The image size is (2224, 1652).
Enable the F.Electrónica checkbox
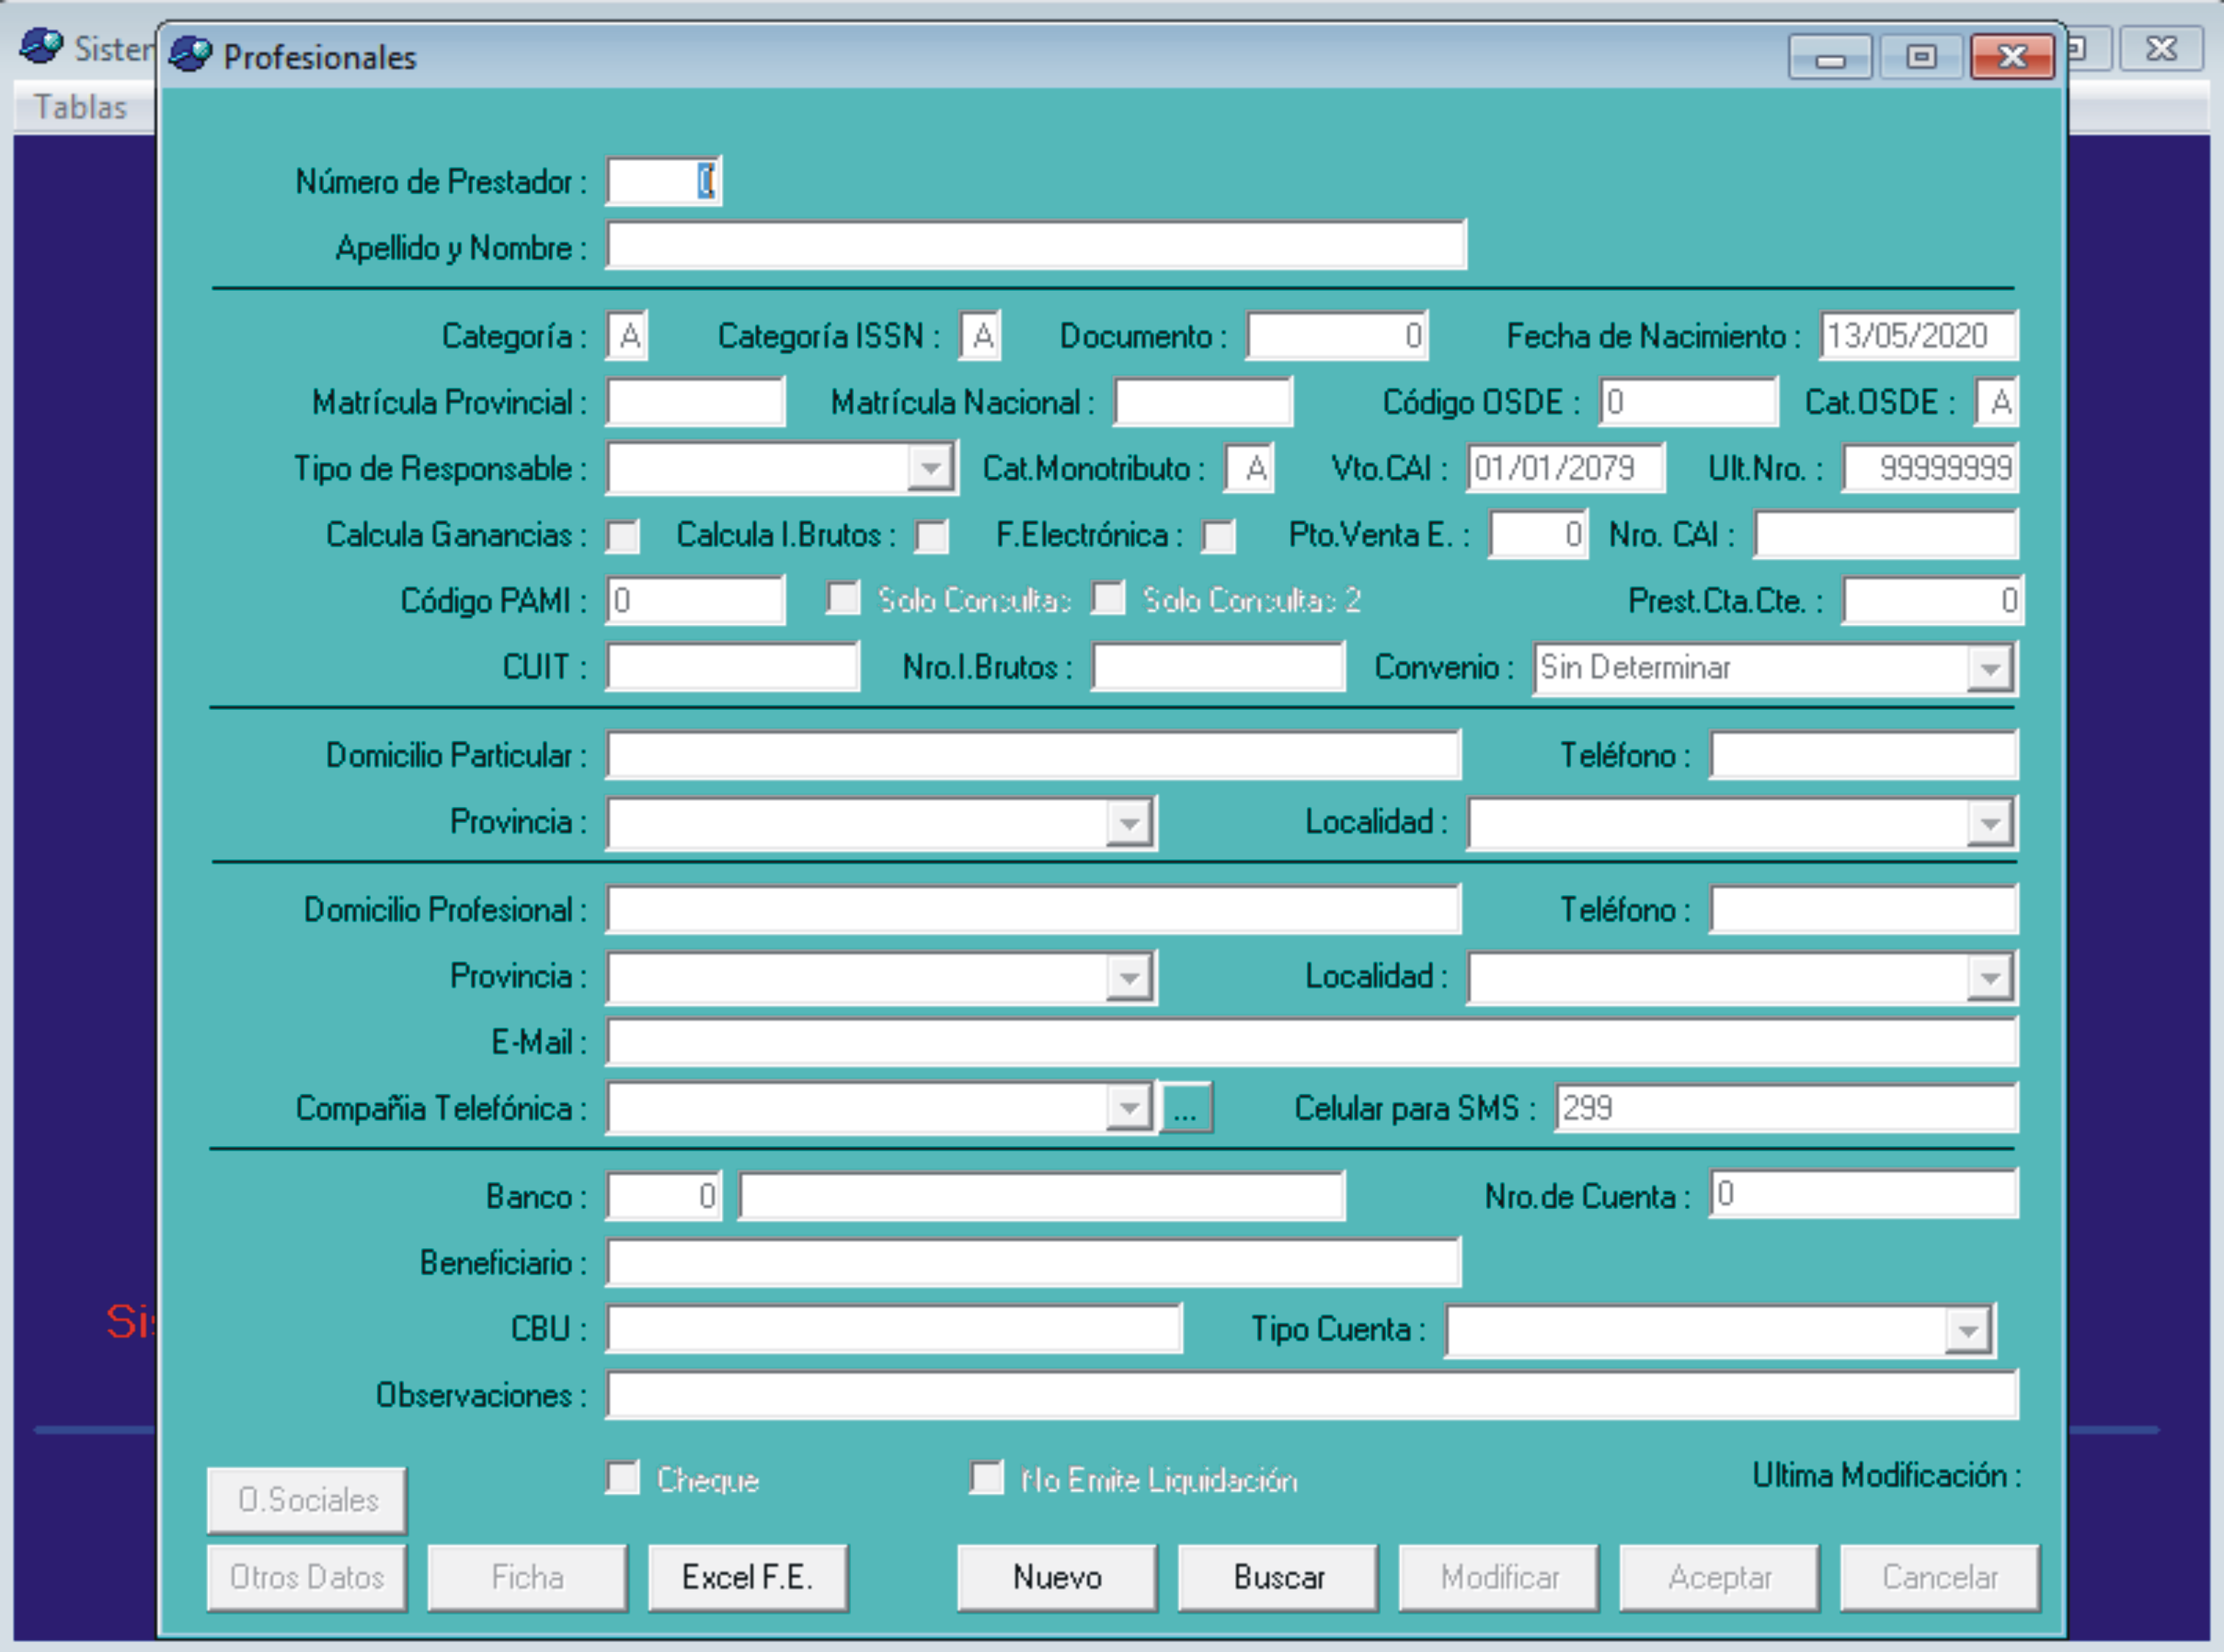click(x=1219, y=536)
